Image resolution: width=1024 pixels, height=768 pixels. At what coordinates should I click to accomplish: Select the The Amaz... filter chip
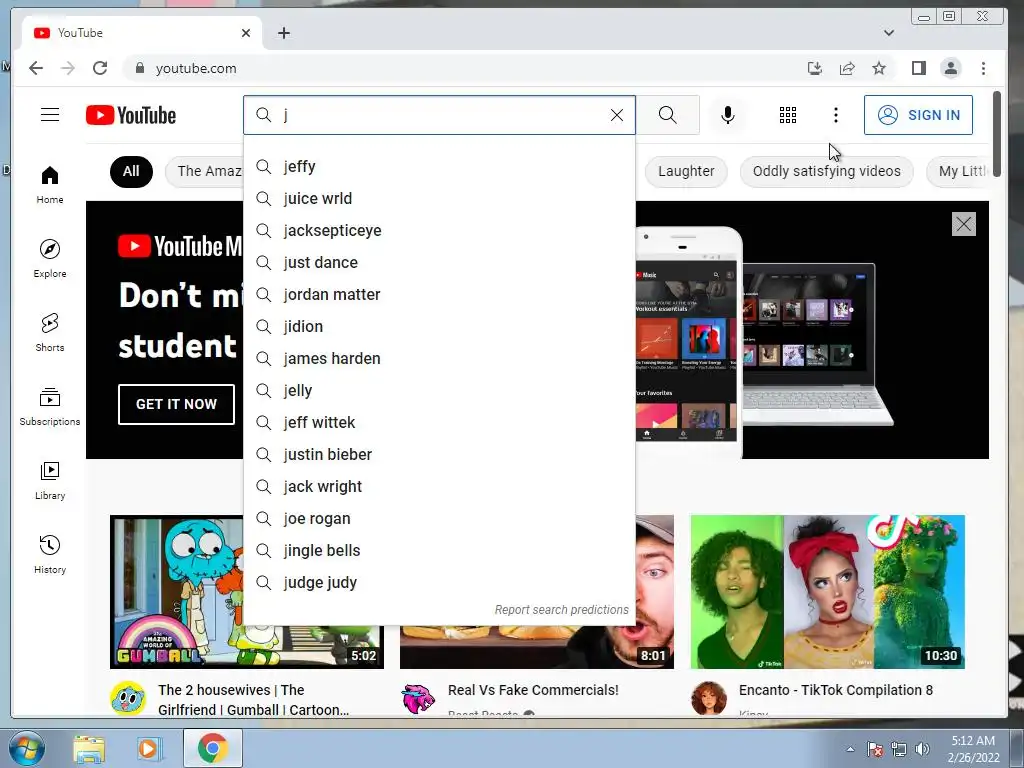pos(204,172)
